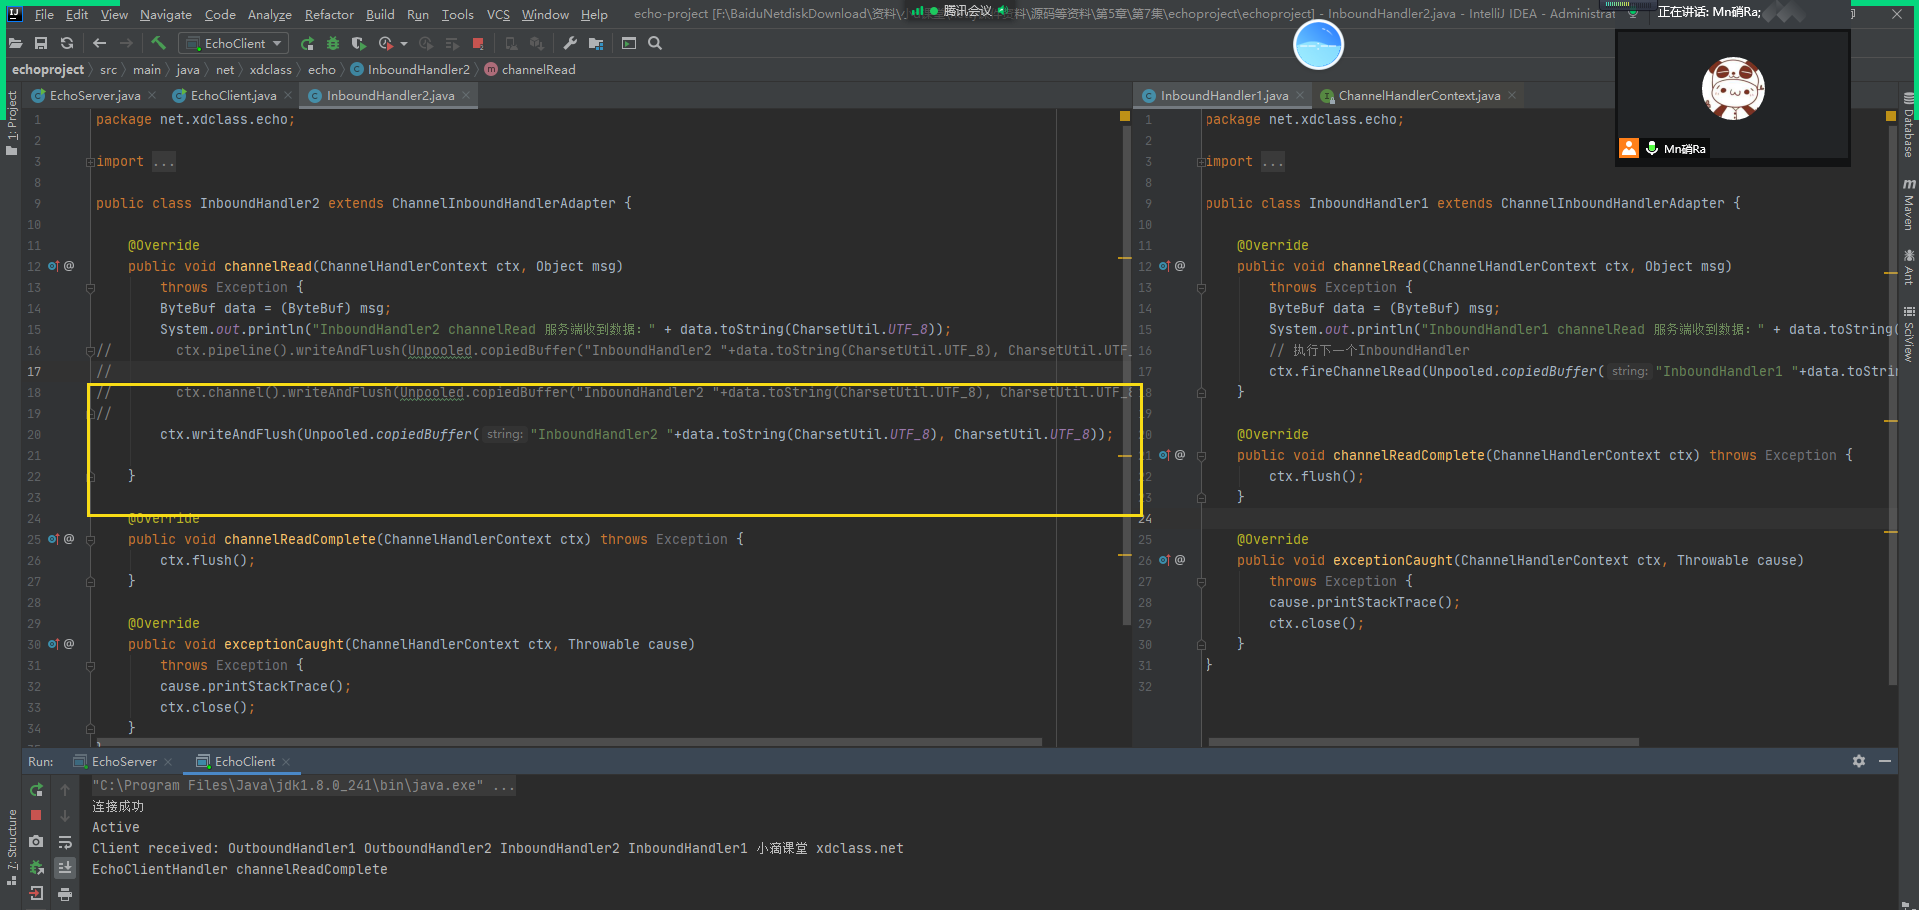Open the Refactor menu
This screenshot has height=910, width=1919.
coord(329,14)
